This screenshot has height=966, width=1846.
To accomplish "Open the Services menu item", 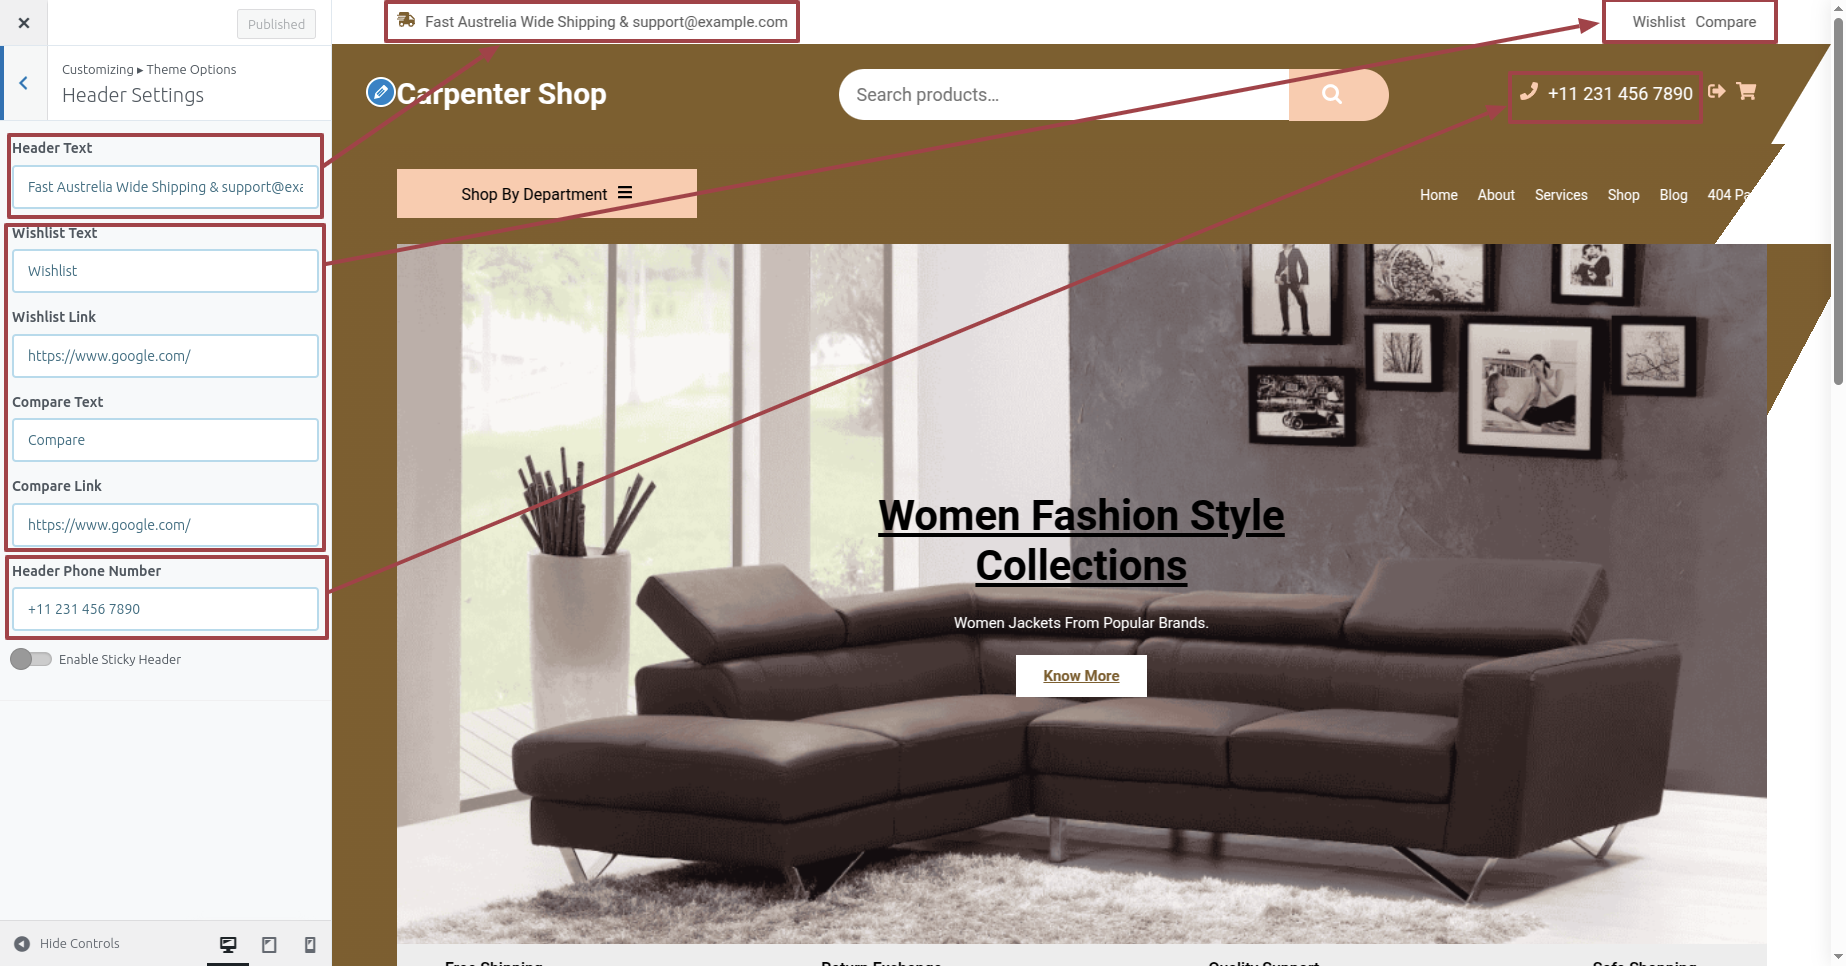I will [1561, 195].
